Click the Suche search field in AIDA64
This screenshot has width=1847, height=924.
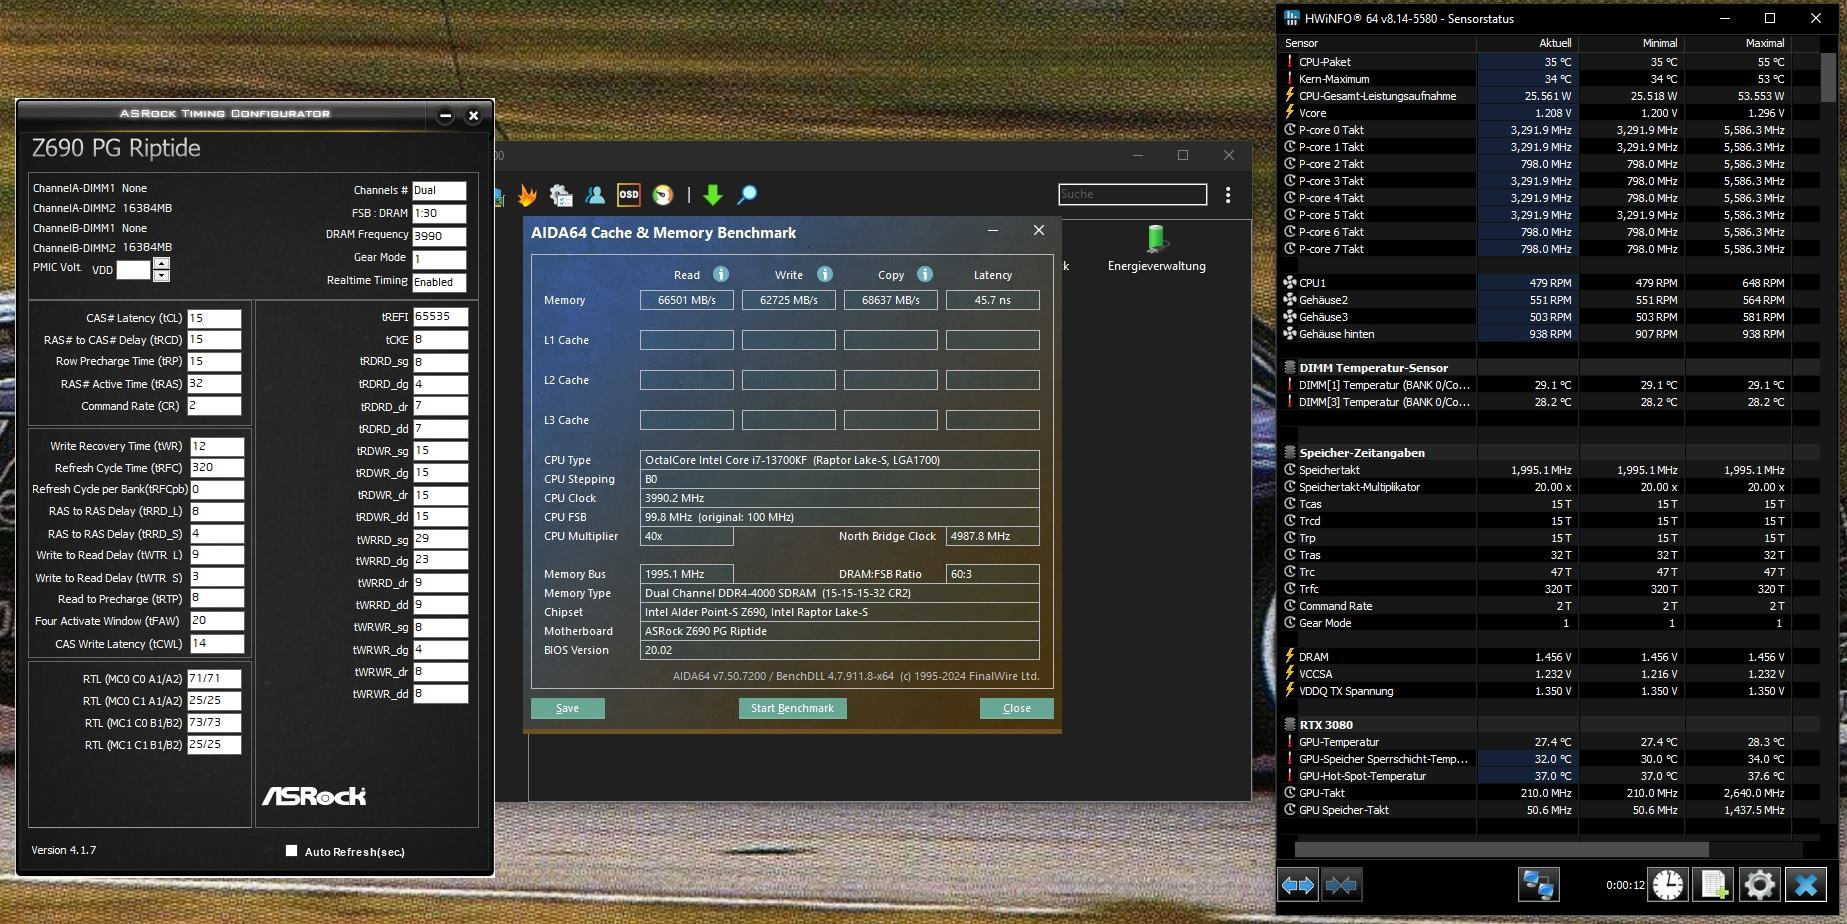pyautogui.click(x=1132, y=194)
